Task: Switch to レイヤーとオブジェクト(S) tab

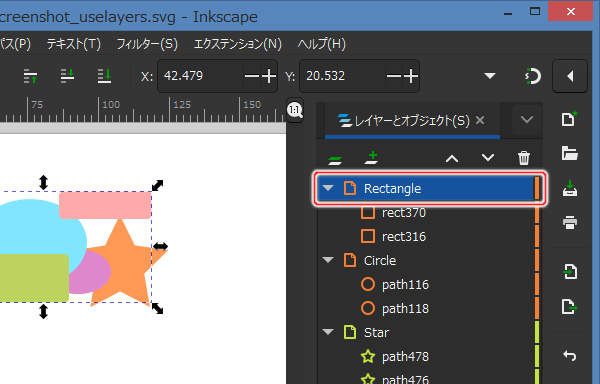Action: 412,121
